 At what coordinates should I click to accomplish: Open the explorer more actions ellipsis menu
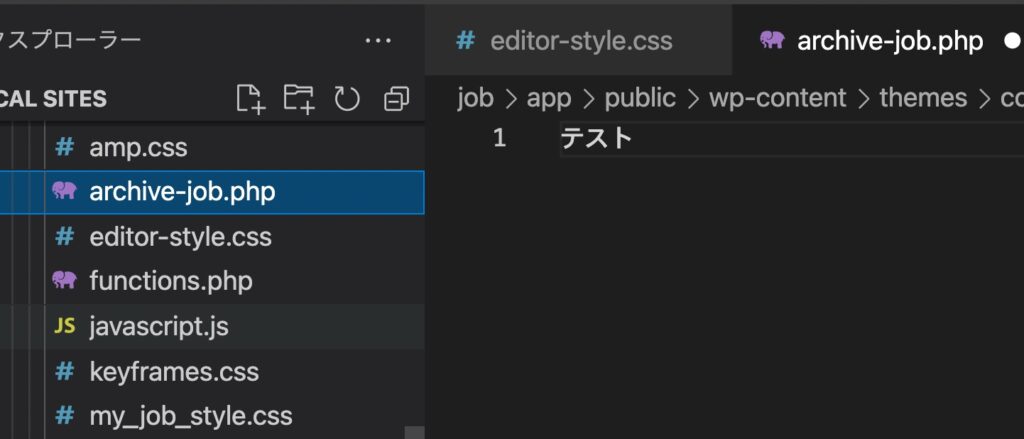378,41
